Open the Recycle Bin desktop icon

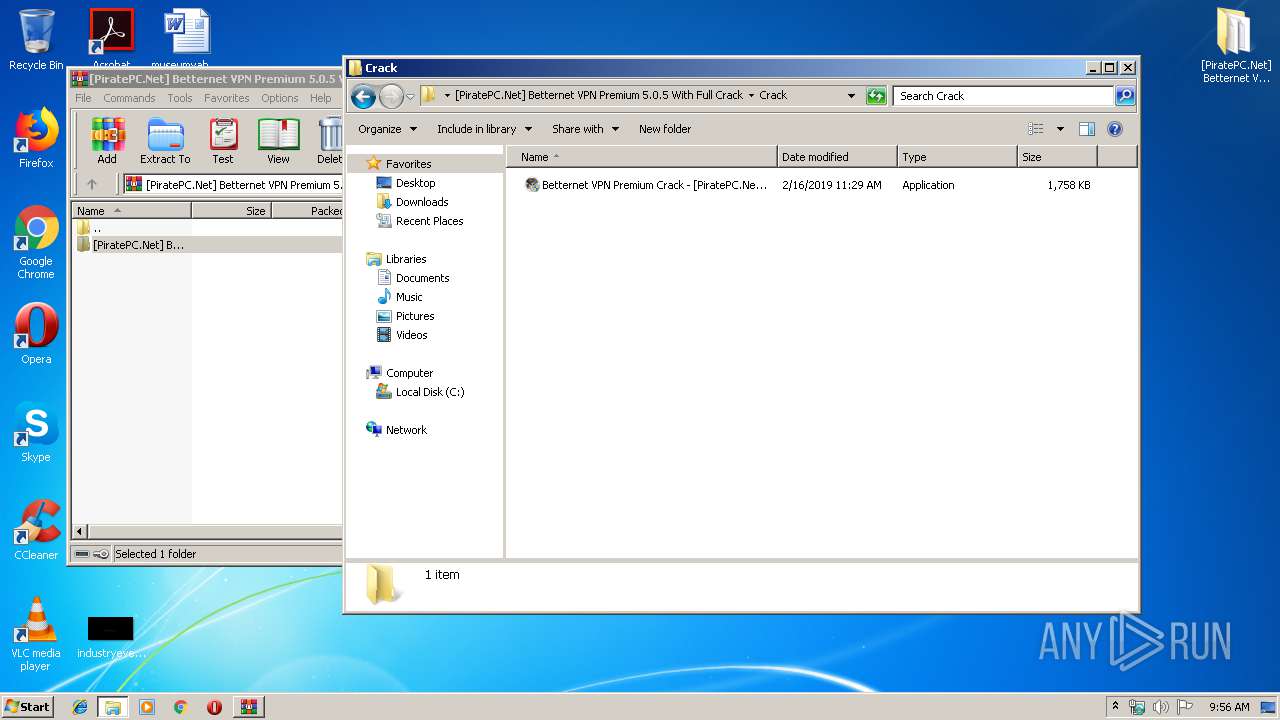pos(36,40)
